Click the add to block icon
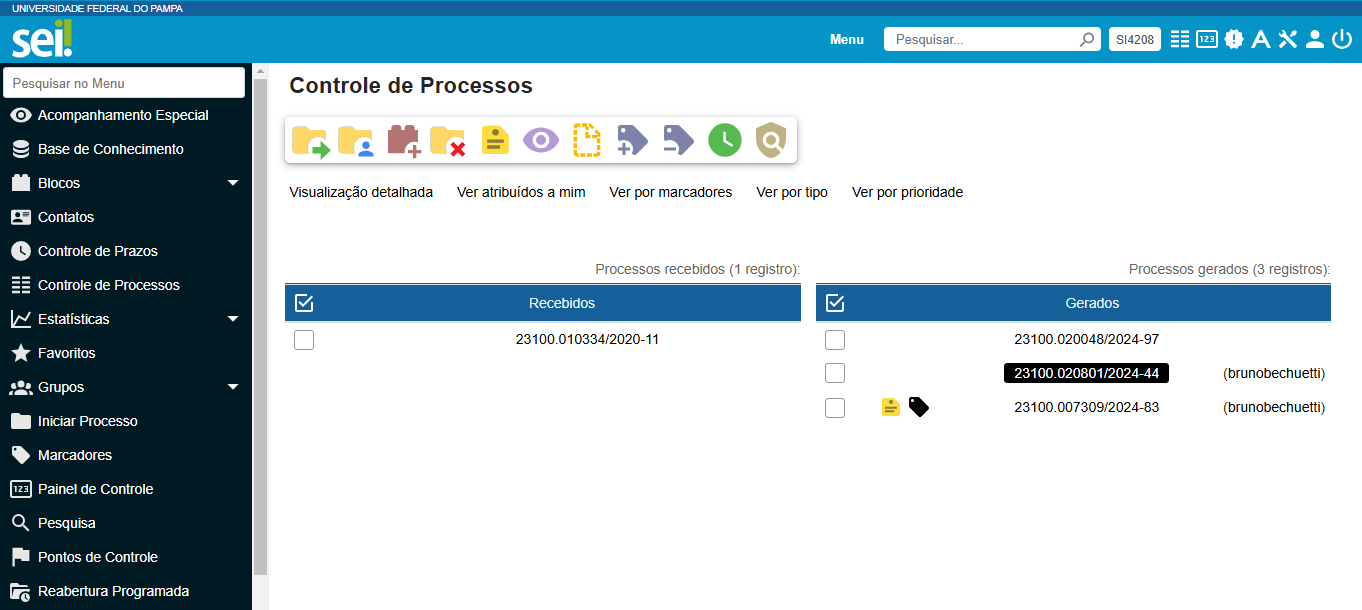Screen dimensions: 1362x610 tap(402, 140)
